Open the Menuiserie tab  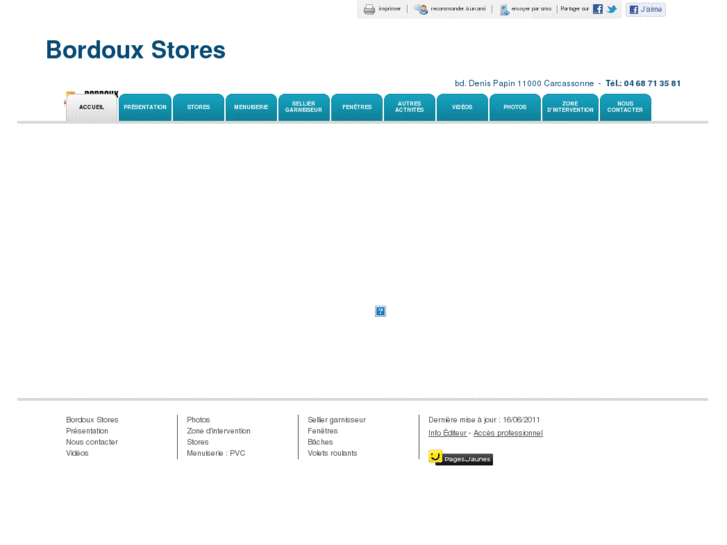coord(251,108)
